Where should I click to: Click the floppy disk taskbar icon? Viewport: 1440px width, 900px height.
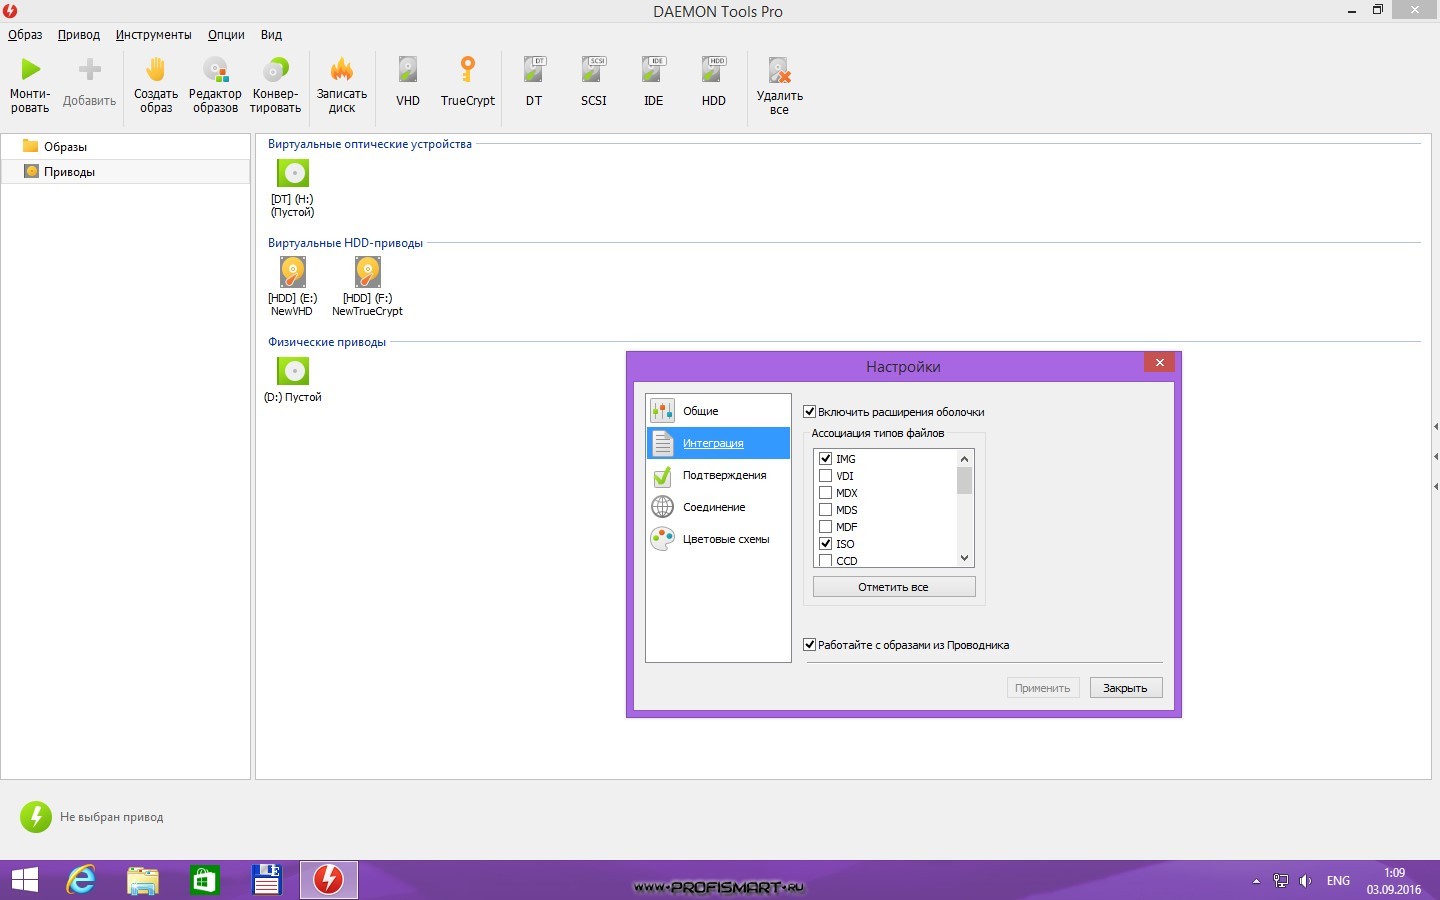click(267, 880)
